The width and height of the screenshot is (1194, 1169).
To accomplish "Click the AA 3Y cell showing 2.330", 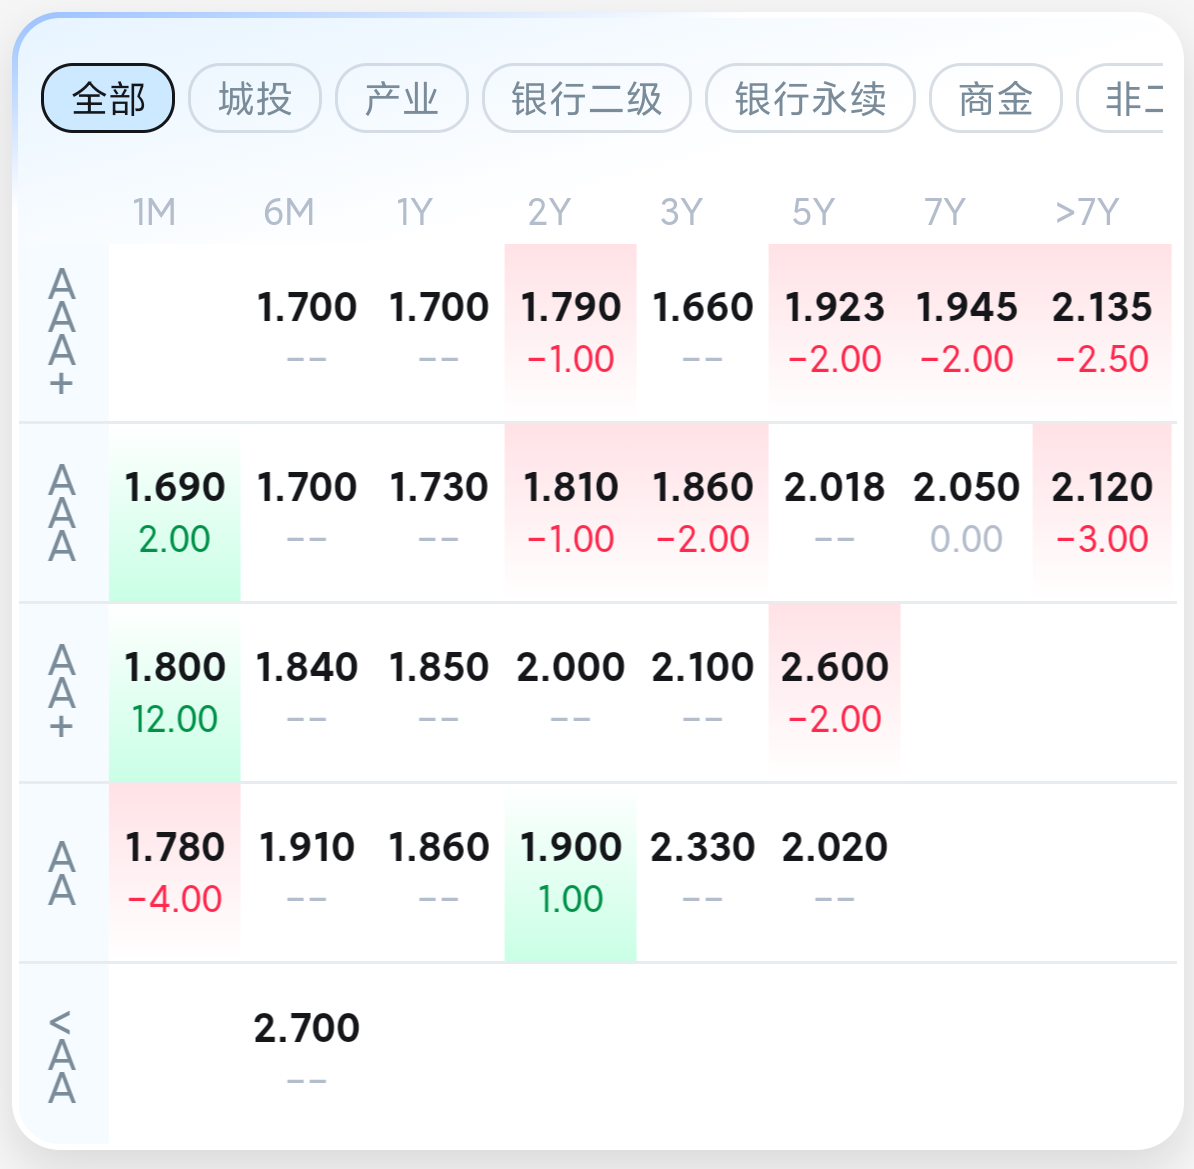I will 702,873.
